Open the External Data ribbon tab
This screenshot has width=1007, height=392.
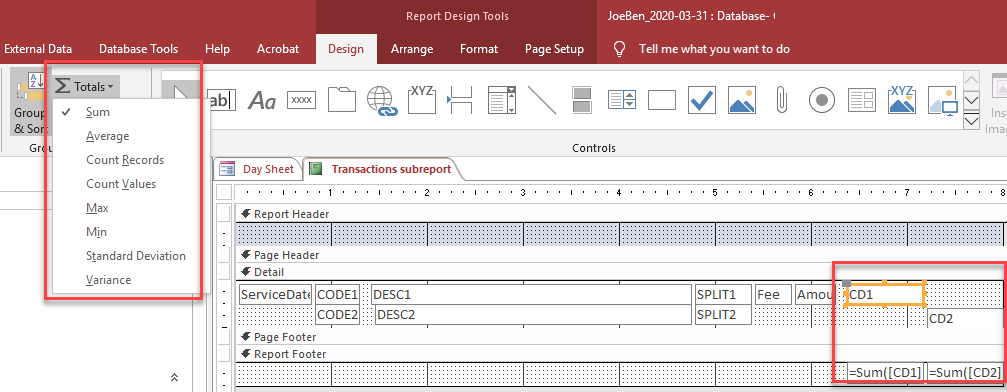38,49
